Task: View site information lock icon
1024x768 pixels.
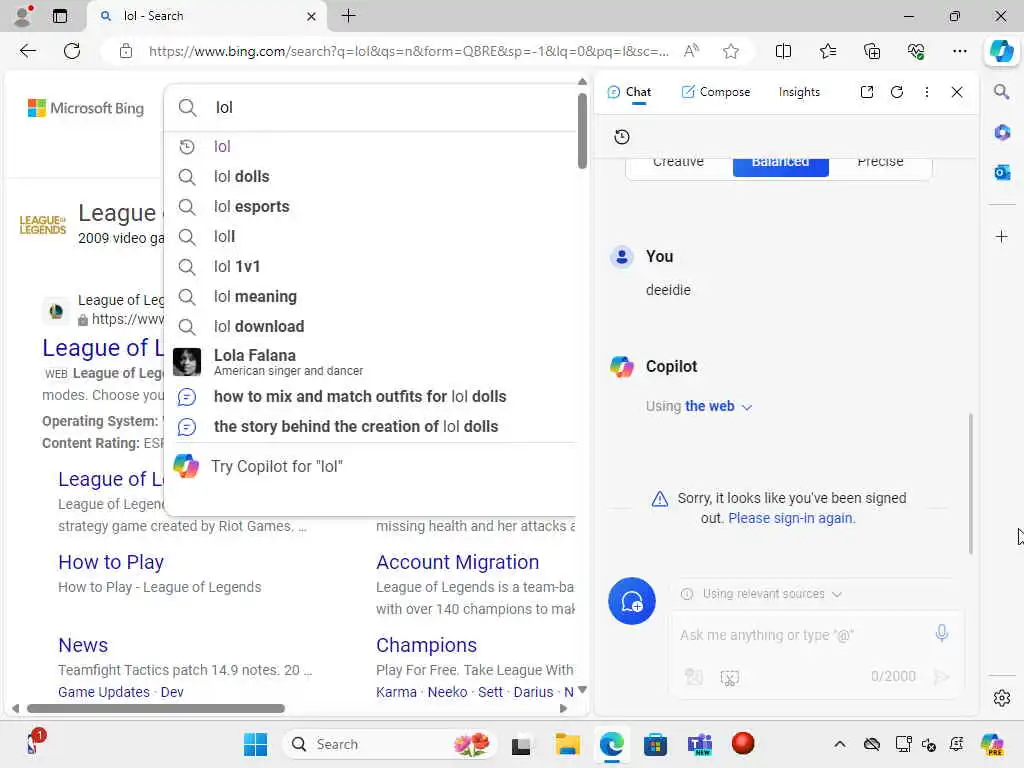Action: tap(125, 51)
